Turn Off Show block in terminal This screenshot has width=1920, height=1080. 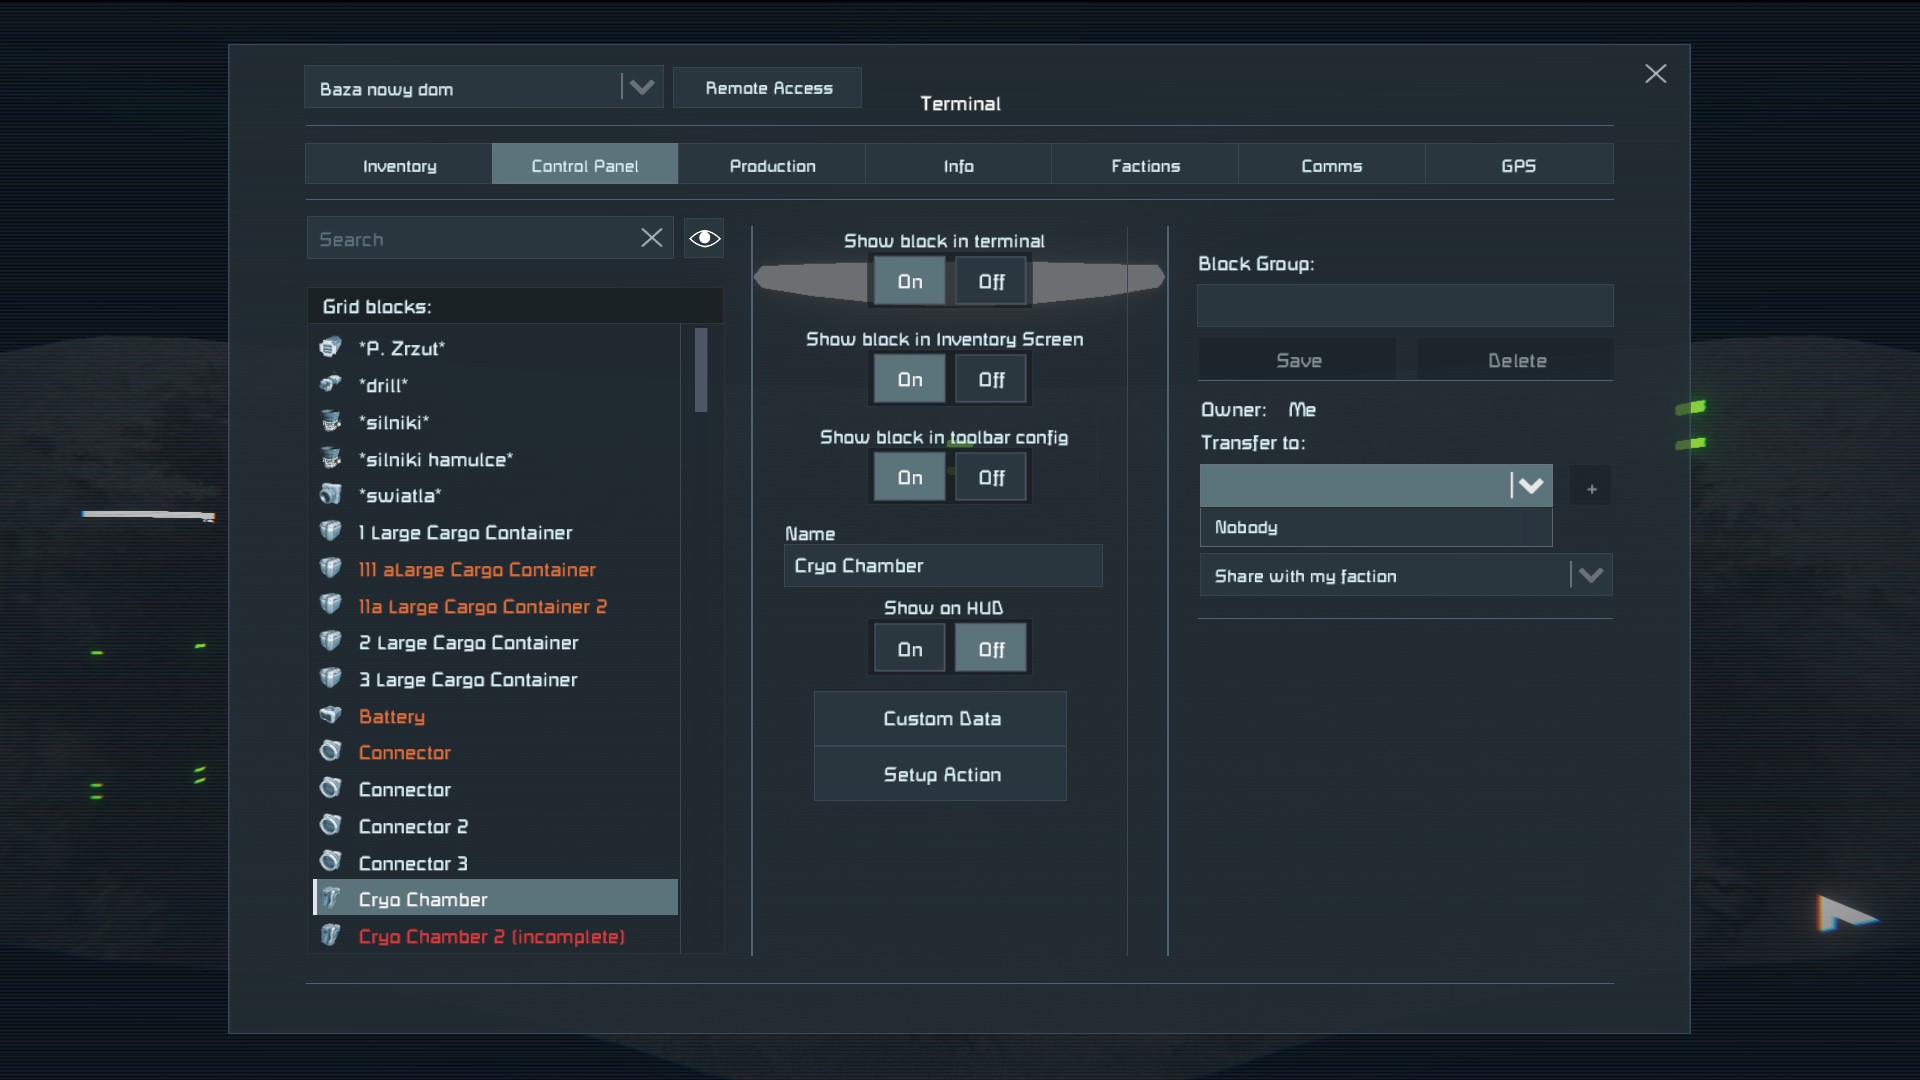coord(990,282)
